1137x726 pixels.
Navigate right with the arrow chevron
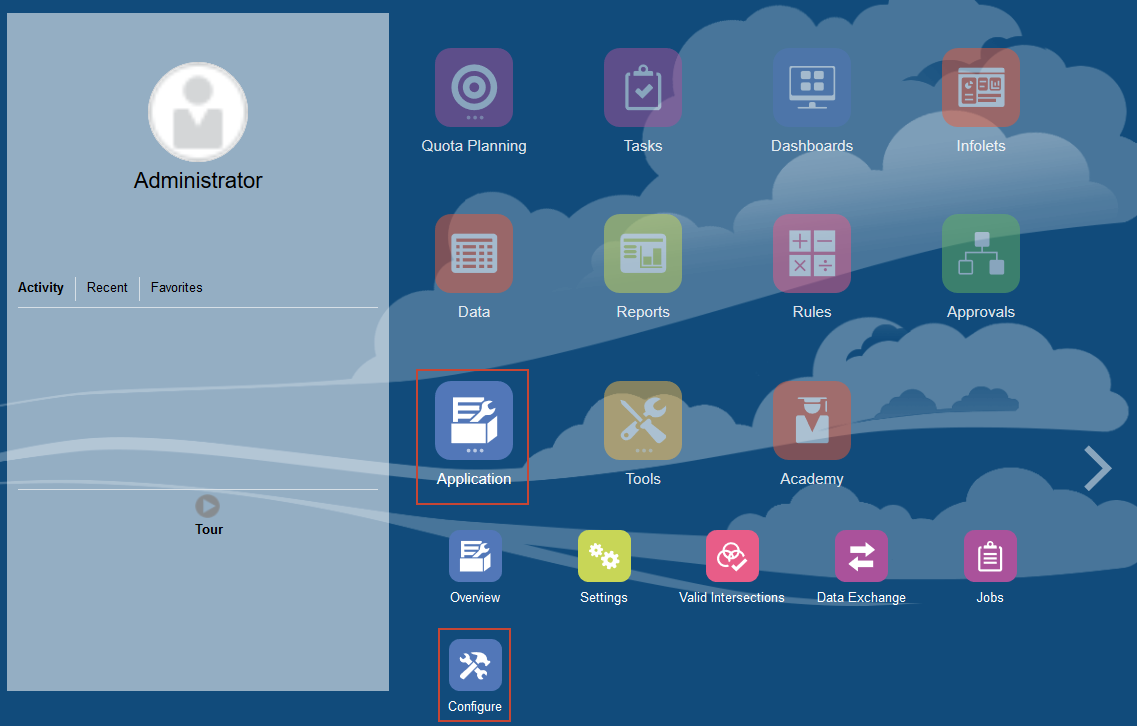(1097, 468)
